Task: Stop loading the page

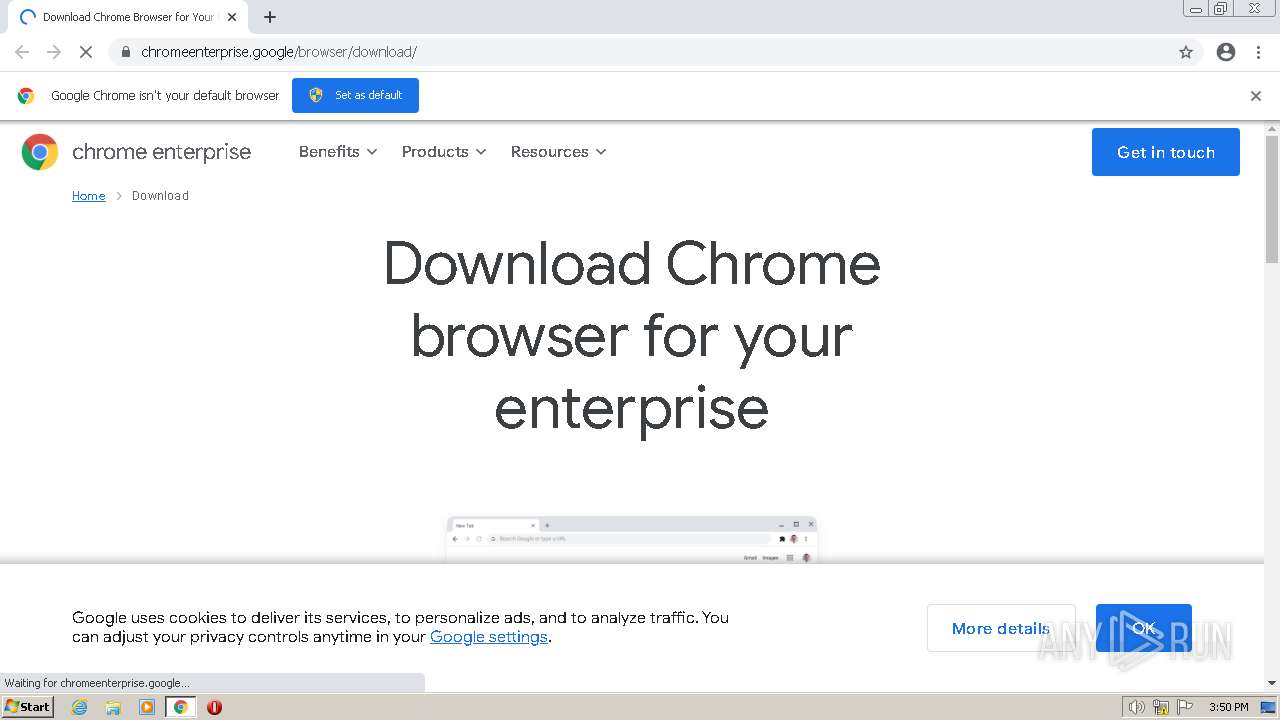Action: 86,52
